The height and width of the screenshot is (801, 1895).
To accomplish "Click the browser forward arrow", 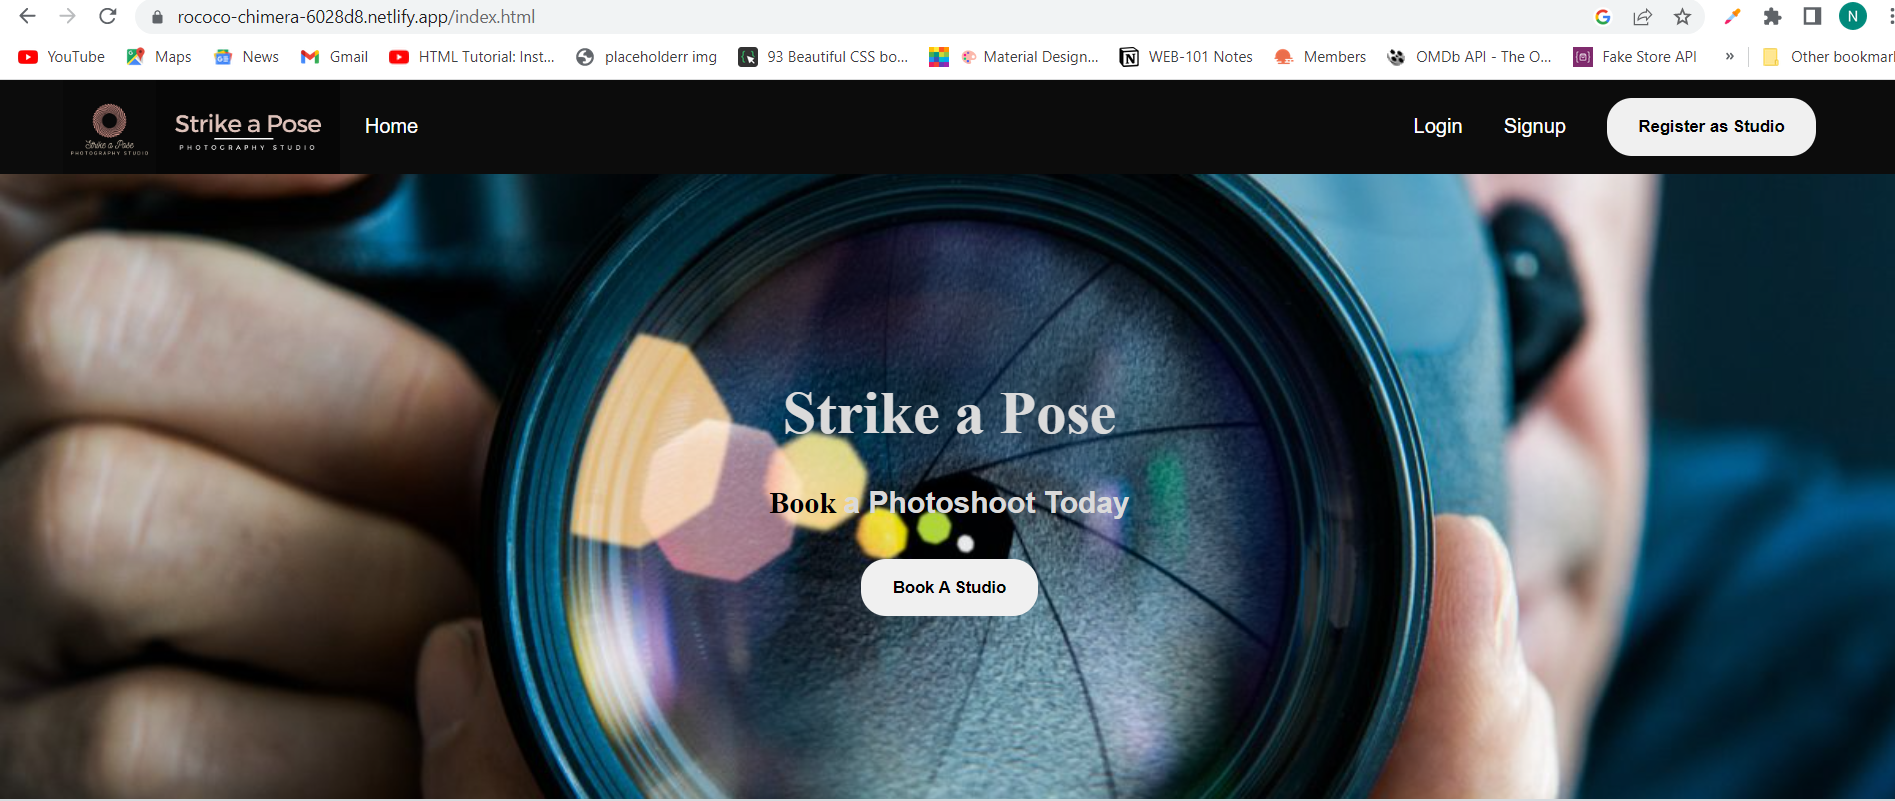I will [x=67, y=17].
